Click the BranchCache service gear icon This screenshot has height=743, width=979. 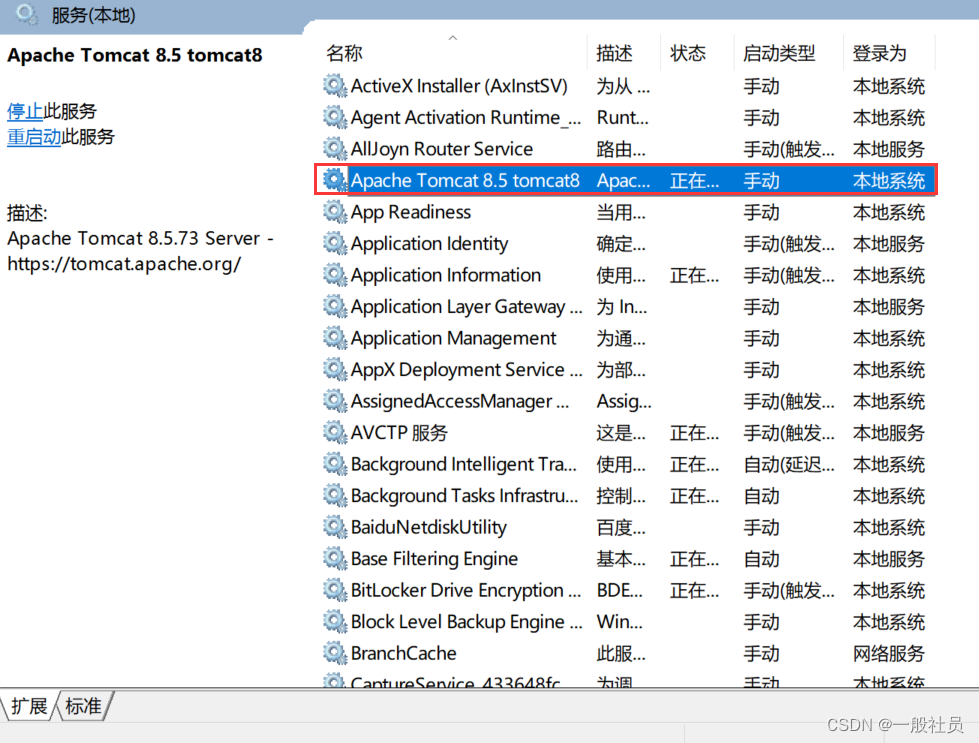(335, 653)
